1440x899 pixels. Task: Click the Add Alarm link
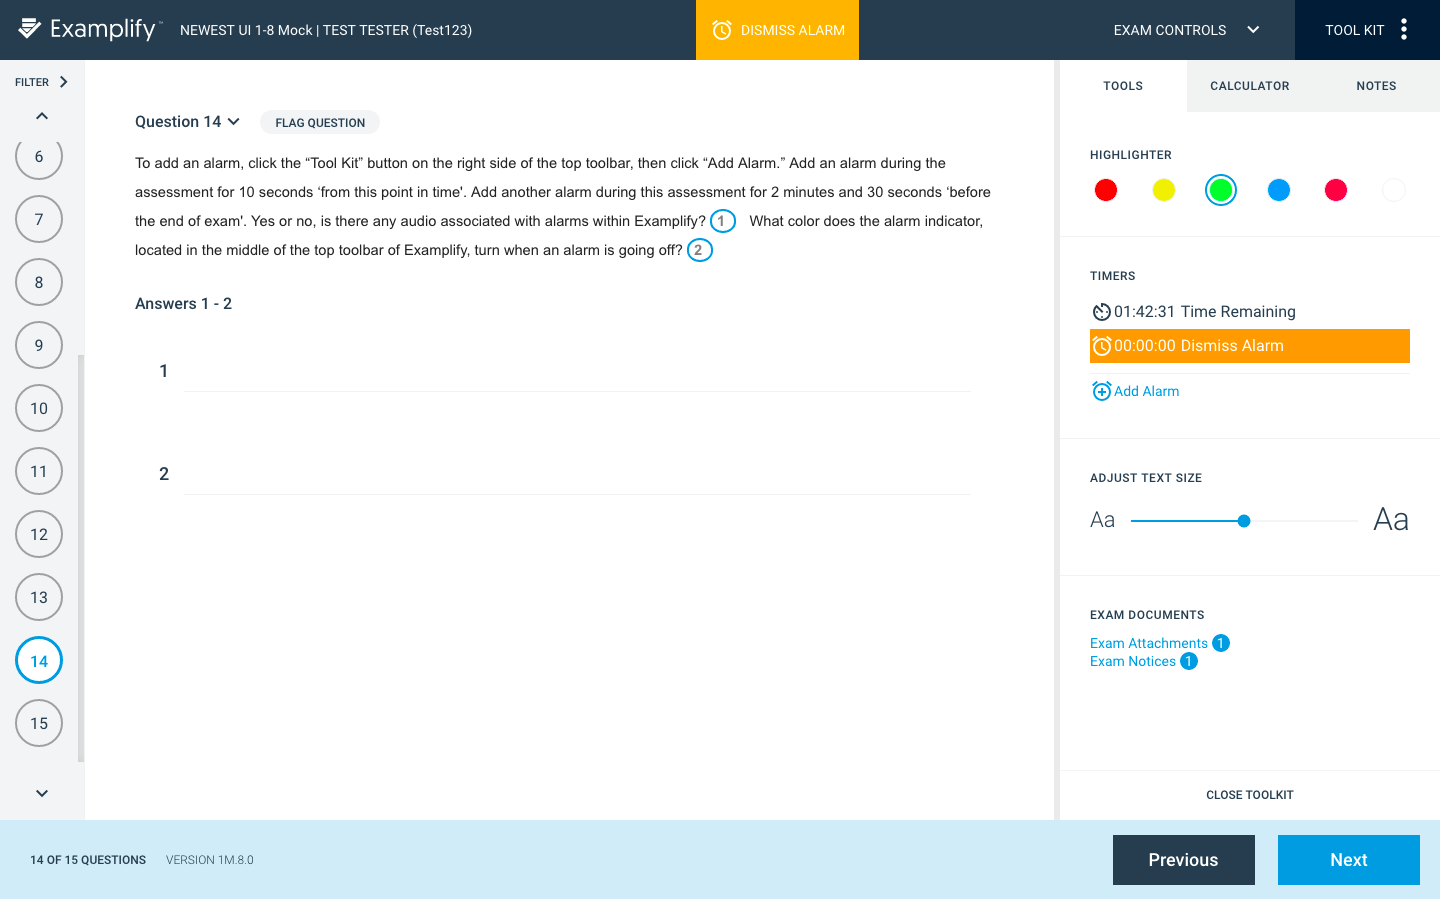click(1146, 391)
